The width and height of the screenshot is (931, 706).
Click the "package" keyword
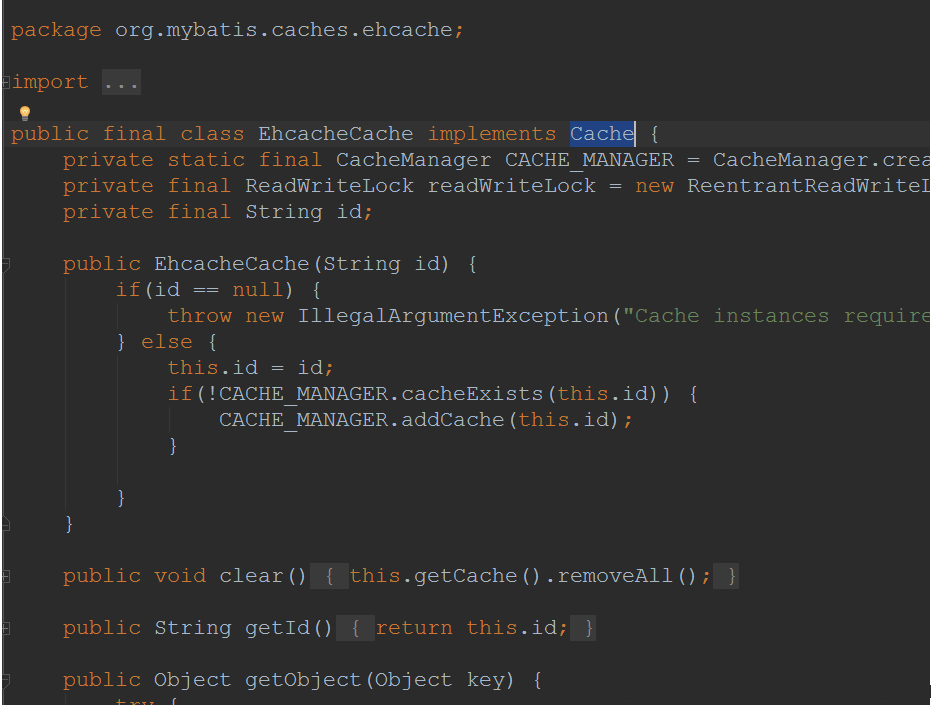click(x=56, y=30)
